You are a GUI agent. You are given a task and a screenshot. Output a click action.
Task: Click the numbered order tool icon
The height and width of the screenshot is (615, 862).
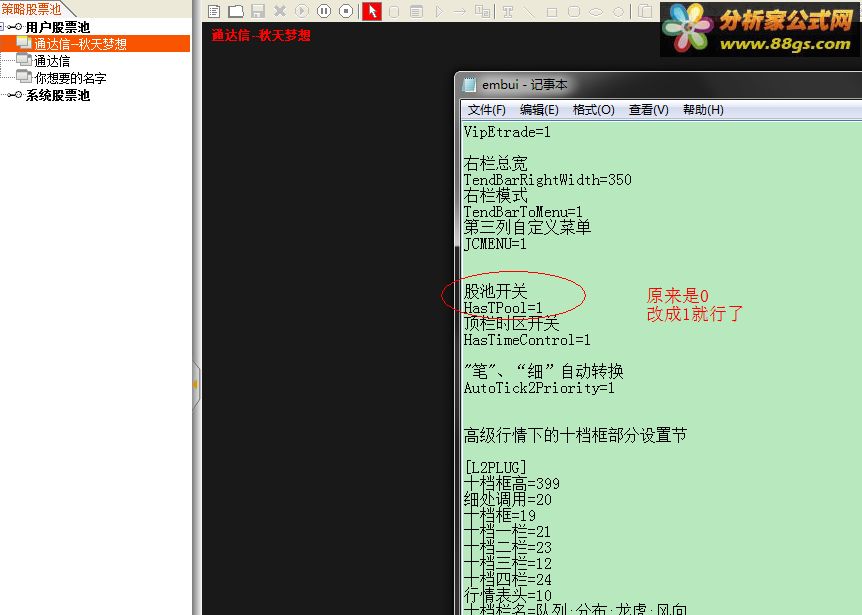[483, 12]
